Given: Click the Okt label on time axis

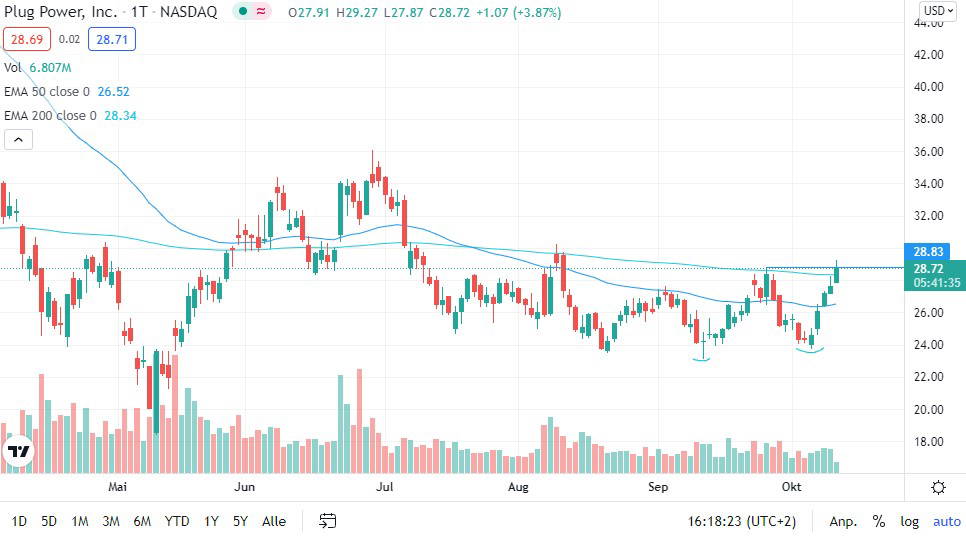Looking at the screenshot, I should (x=791, y=487).
